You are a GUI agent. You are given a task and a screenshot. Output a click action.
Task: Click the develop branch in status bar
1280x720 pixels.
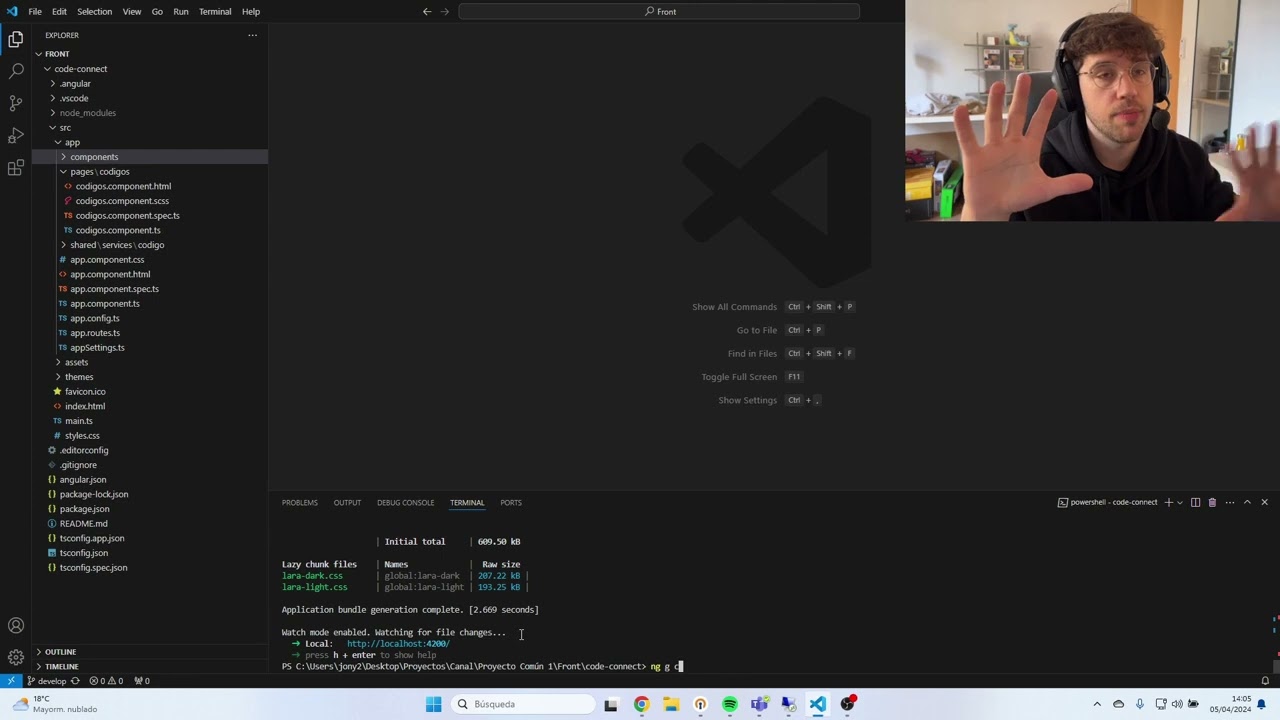(x=46, y=681)
